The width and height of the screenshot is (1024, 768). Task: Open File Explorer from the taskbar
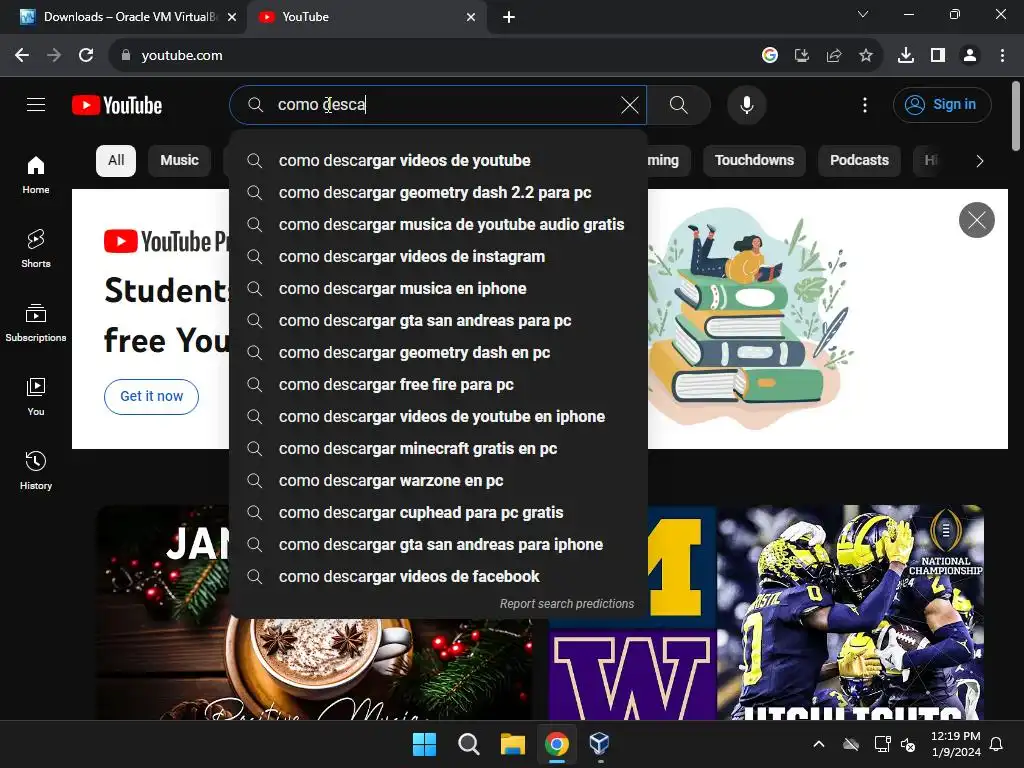[x=513, y=744]
